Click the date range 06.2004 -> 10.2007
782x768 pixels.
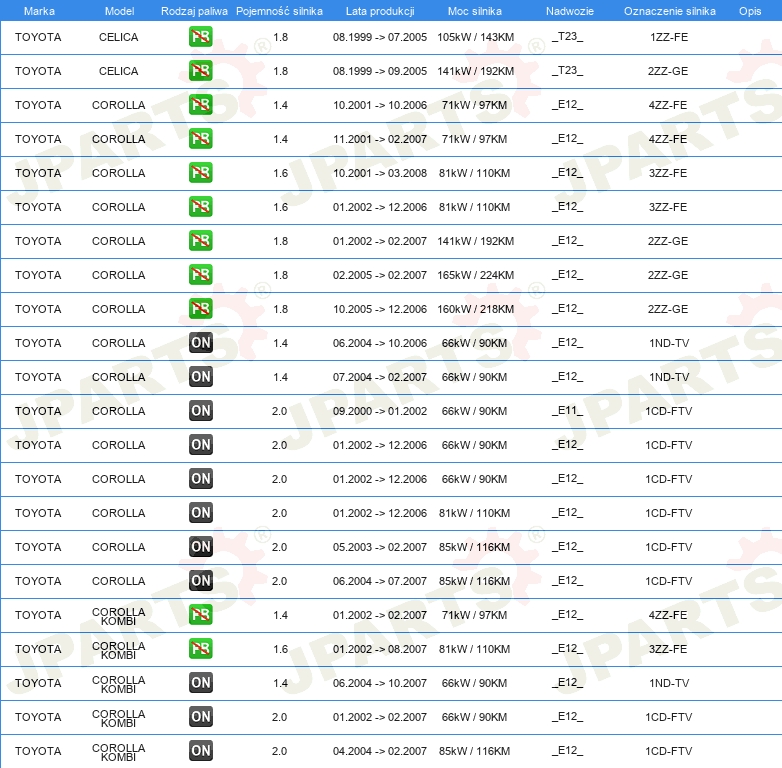[380, 683]
